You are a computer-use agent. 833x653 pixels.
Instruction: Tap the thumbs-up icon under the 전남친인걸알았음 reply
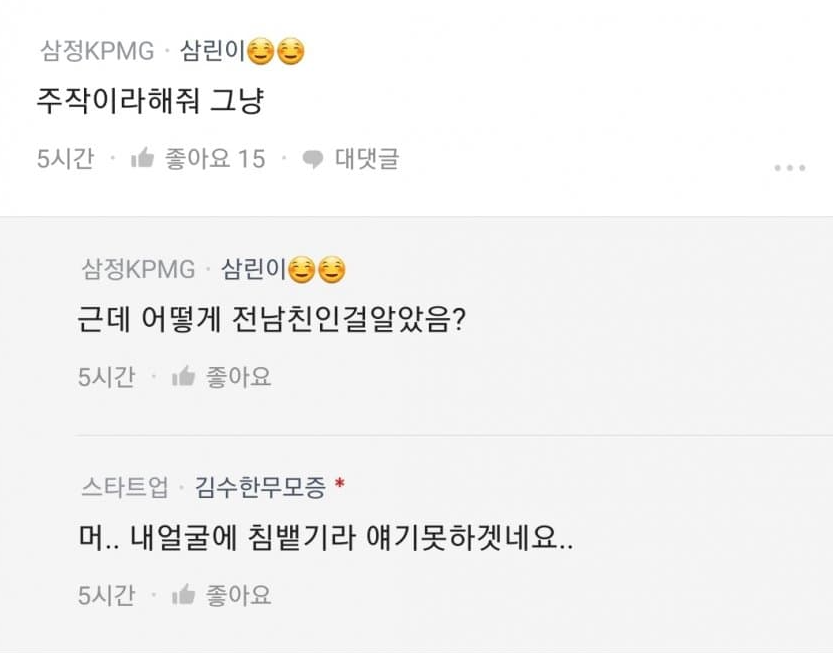pos(183,377)
